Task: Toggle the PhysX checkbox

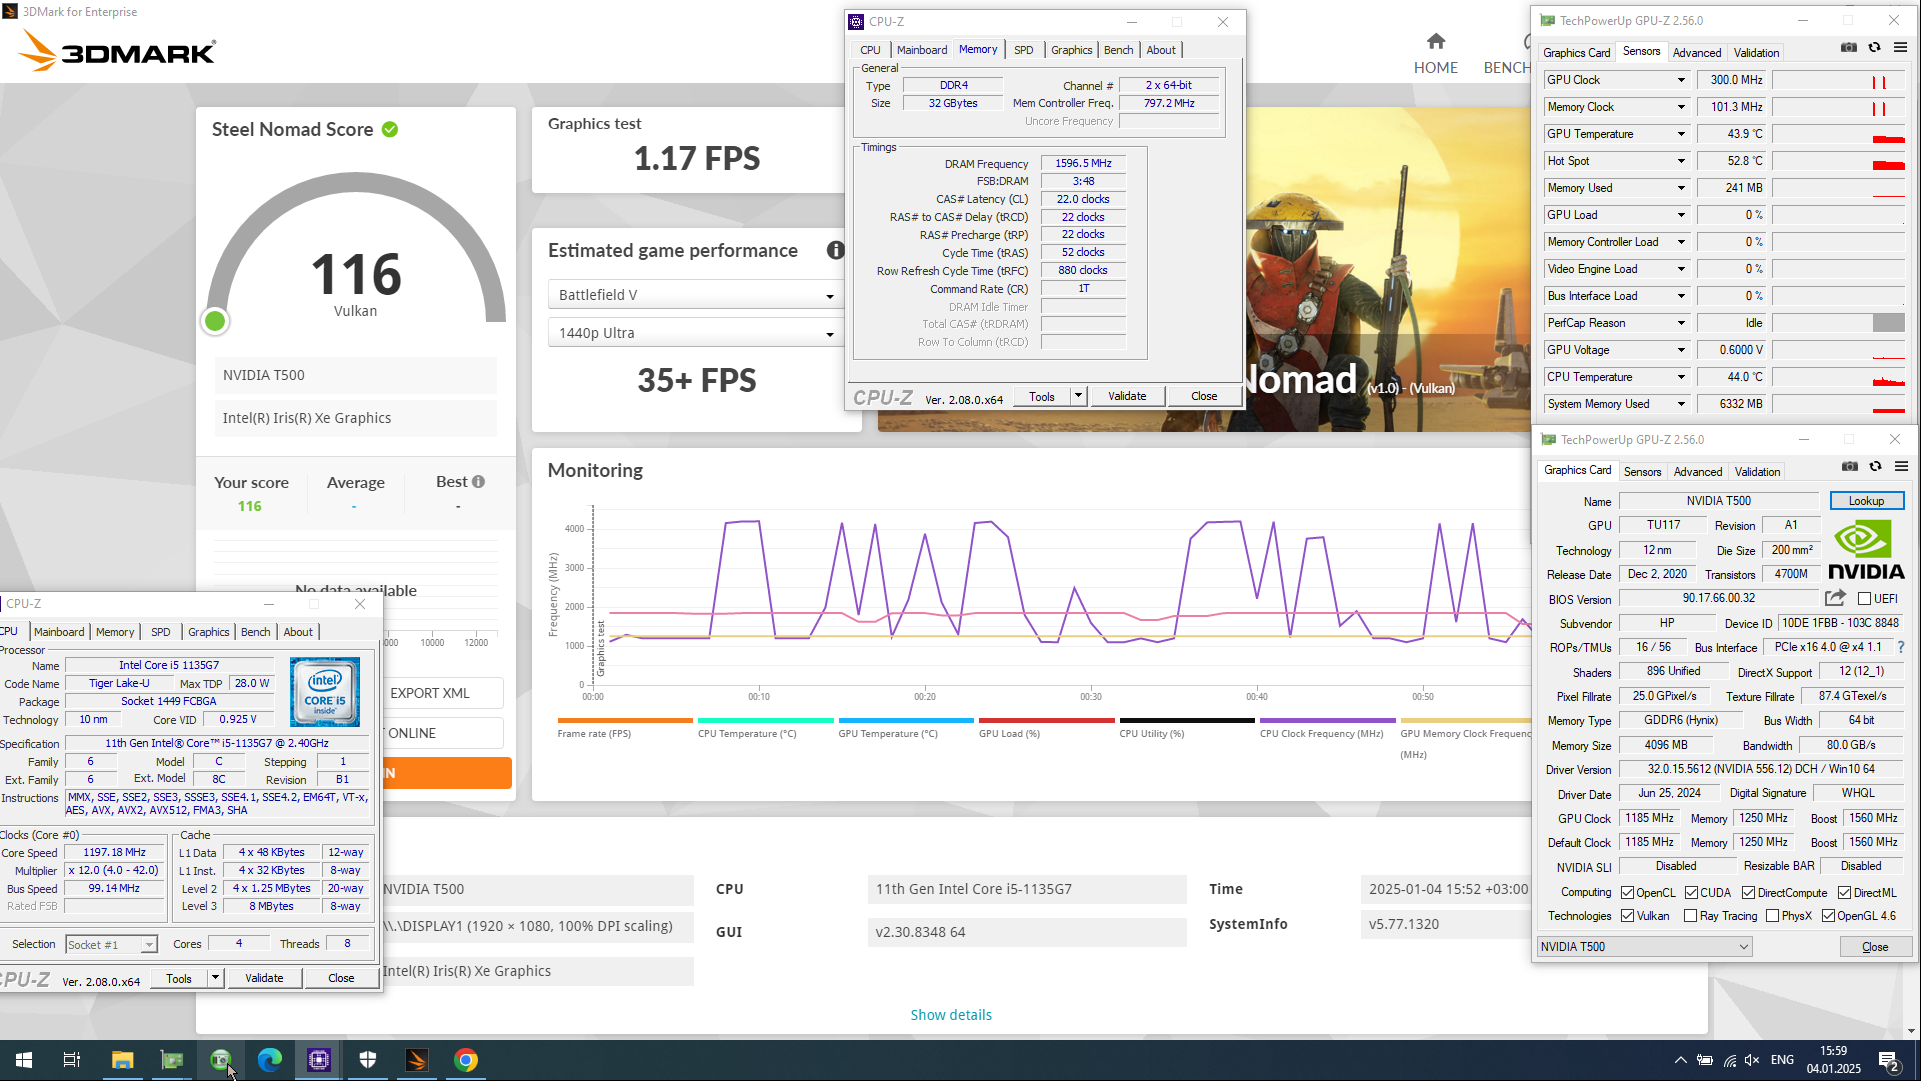Action: [x=1773, y=916]
